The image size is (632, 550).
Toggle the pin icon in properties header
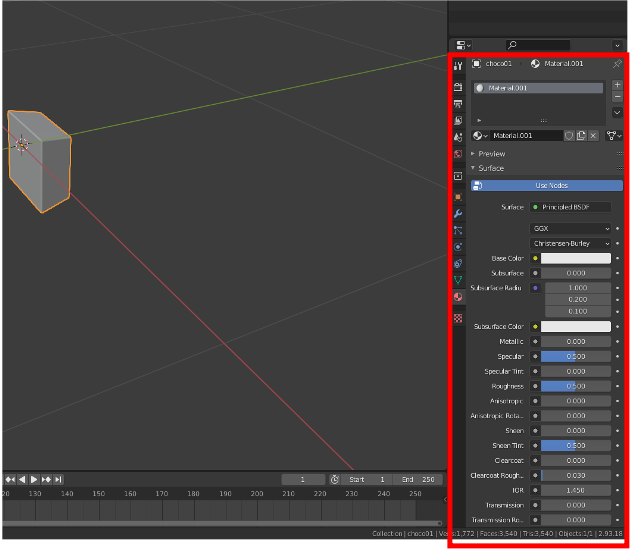[617, 64]
